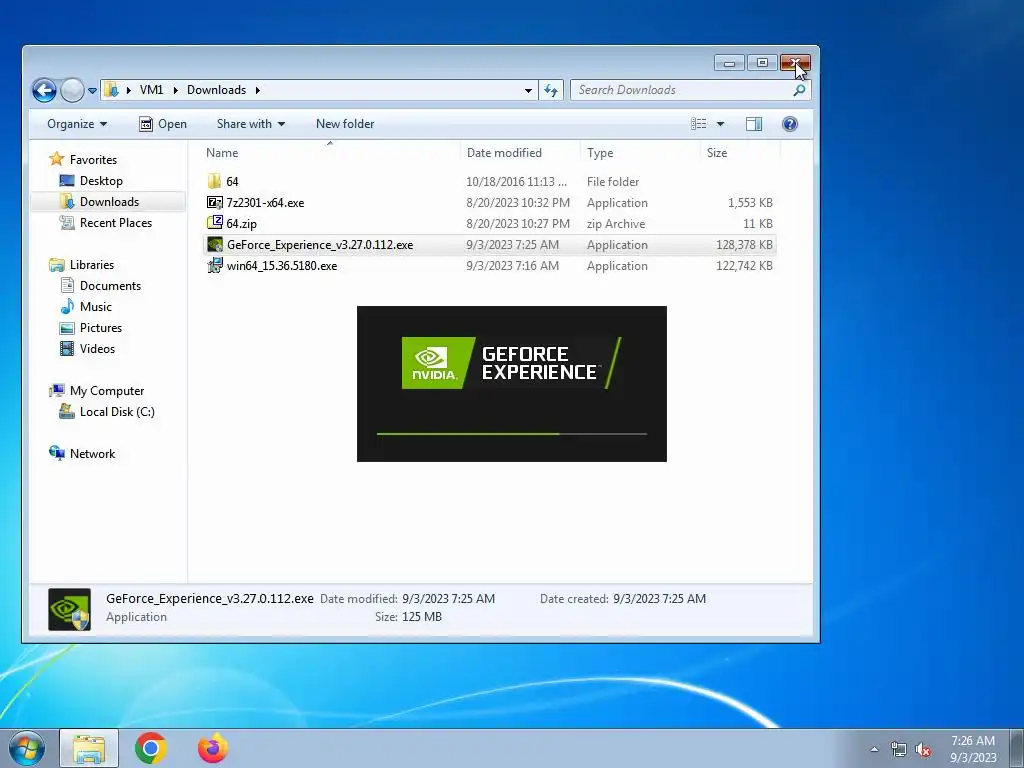Image resolution: width=1024 pixels, height=768 pixels.
Task: Click the 64.zip file name
Action: point(242,224)
